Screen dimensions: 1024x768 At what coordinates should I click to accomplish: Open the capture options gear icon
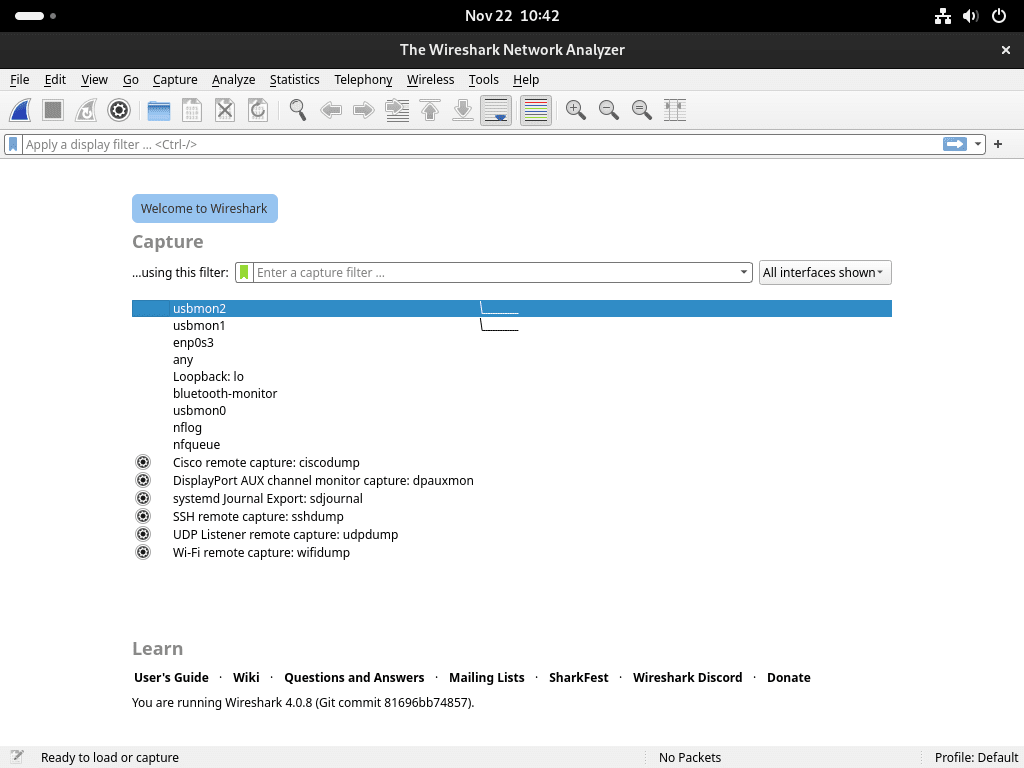[x=119, y=110]
